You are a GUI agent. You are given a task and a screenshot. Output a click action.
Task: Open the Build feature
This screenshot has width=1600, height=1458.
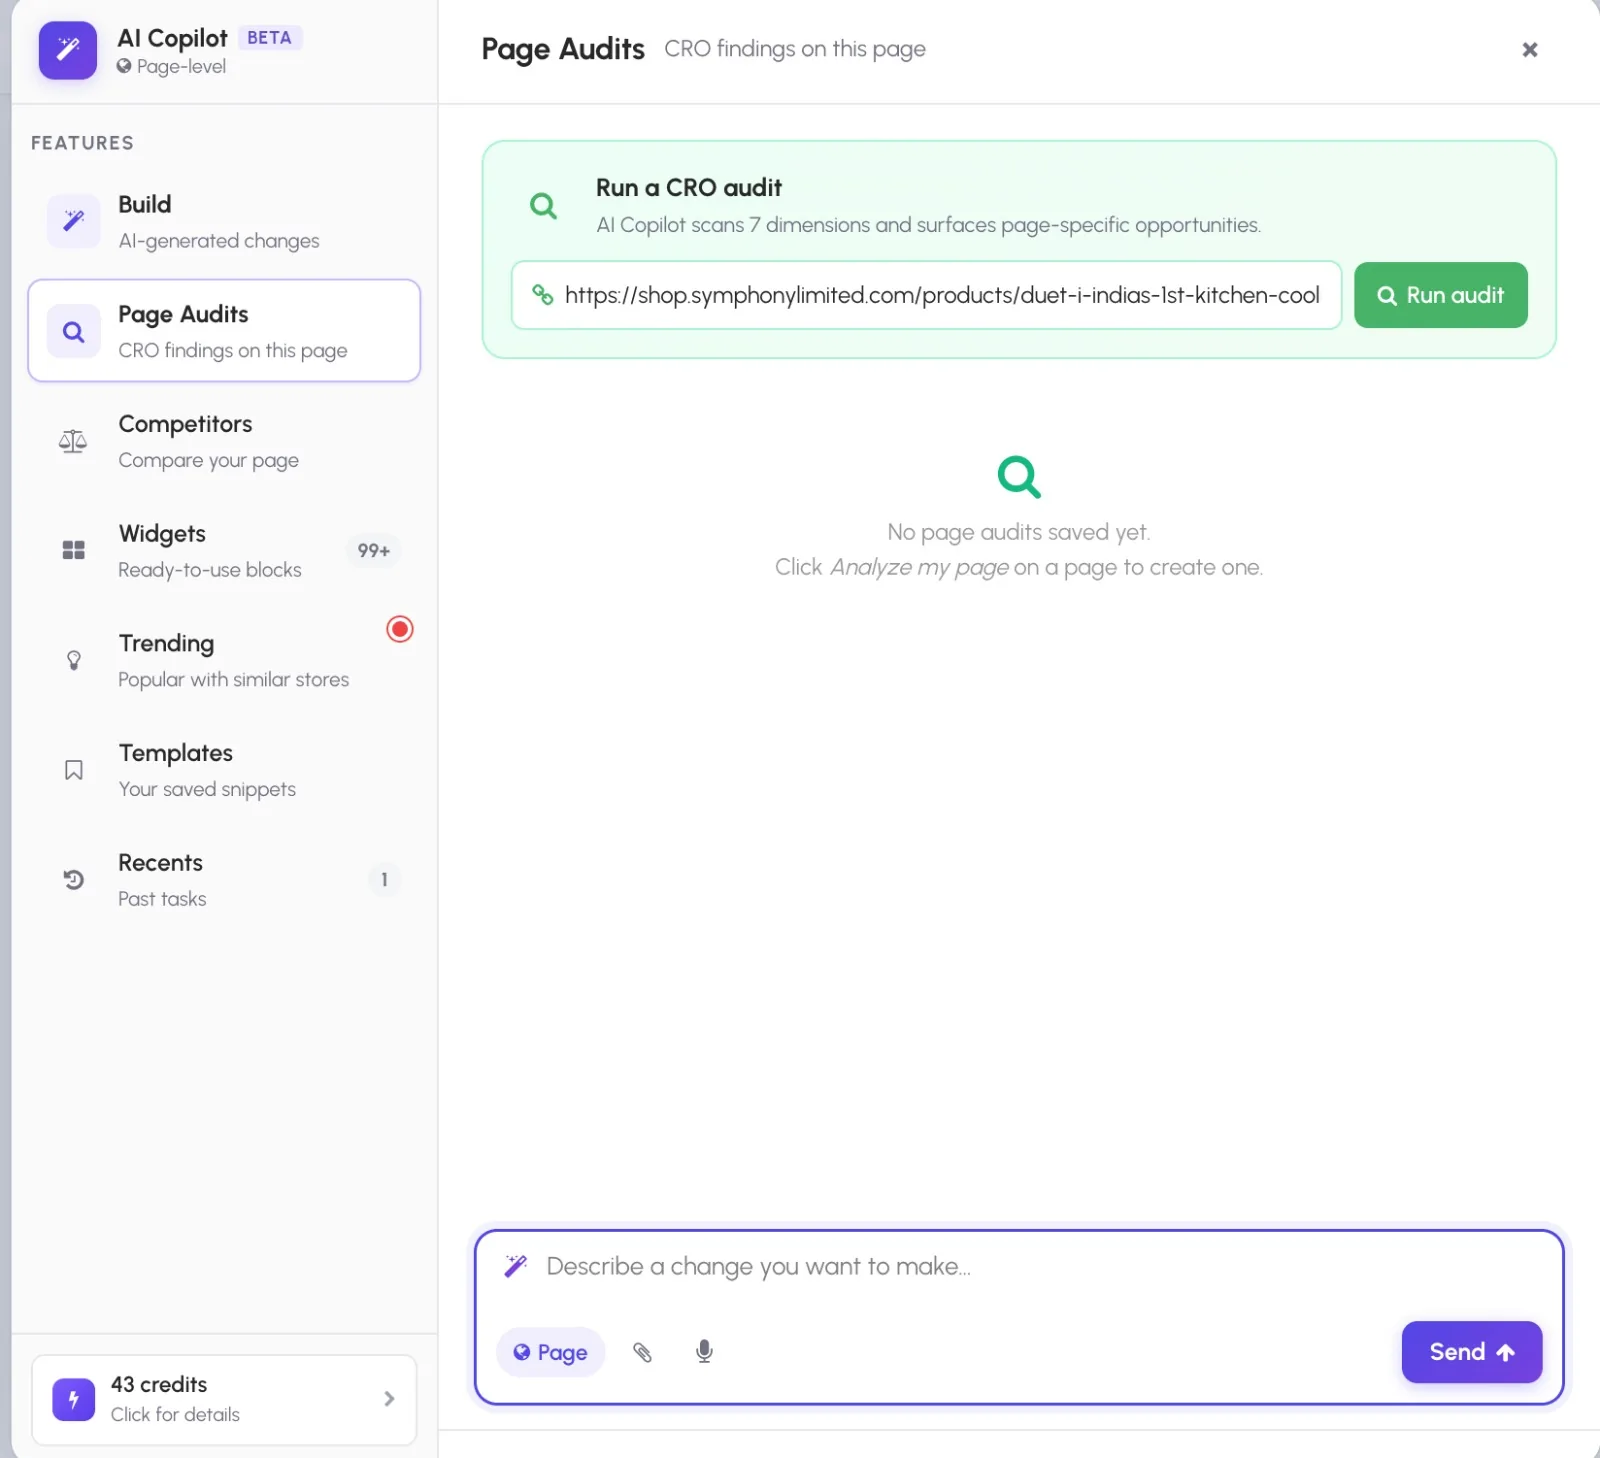click(x=224, y=221)
